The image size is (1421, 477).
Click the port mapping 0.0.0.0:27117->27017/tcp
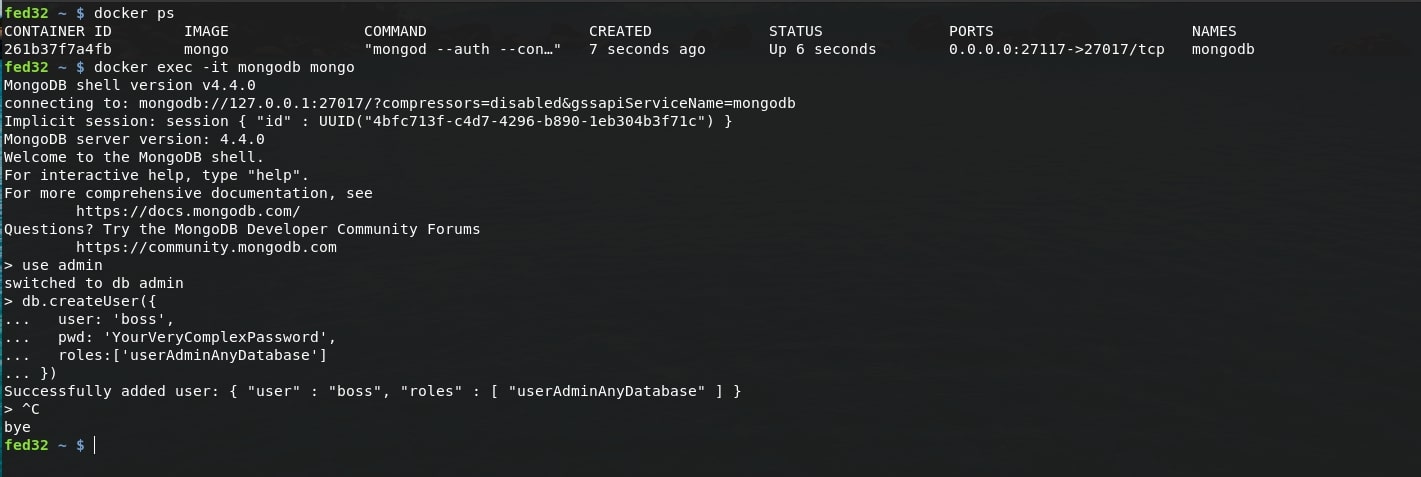(1055, 49)
